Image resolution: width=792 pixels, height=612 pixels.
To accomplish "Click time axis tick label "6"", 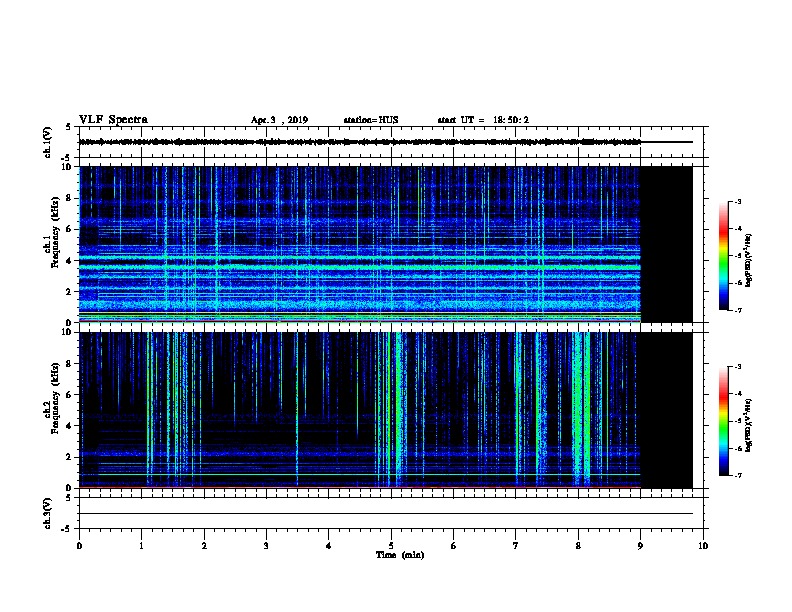I will (x=453, y=546).
